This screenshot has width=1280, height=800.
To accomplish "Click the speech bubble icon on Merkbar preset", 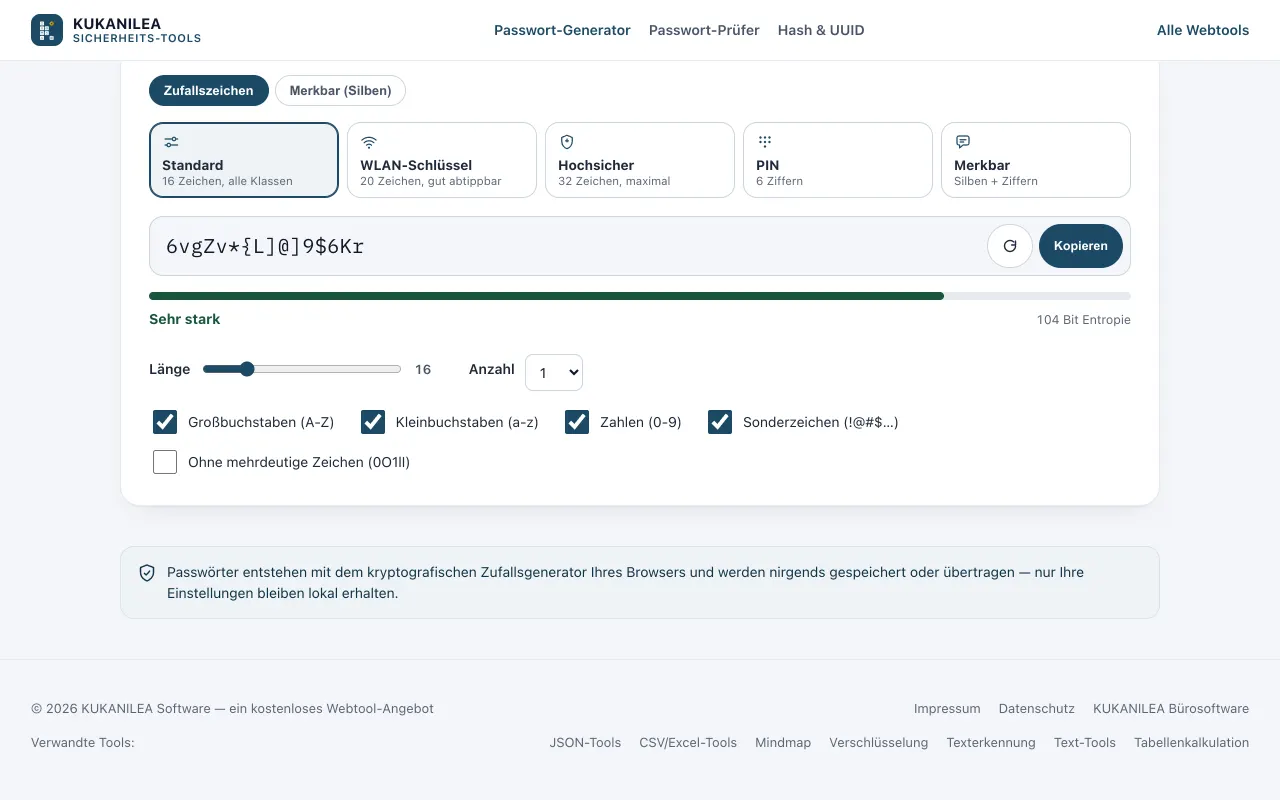I will (x=963, y=142).
